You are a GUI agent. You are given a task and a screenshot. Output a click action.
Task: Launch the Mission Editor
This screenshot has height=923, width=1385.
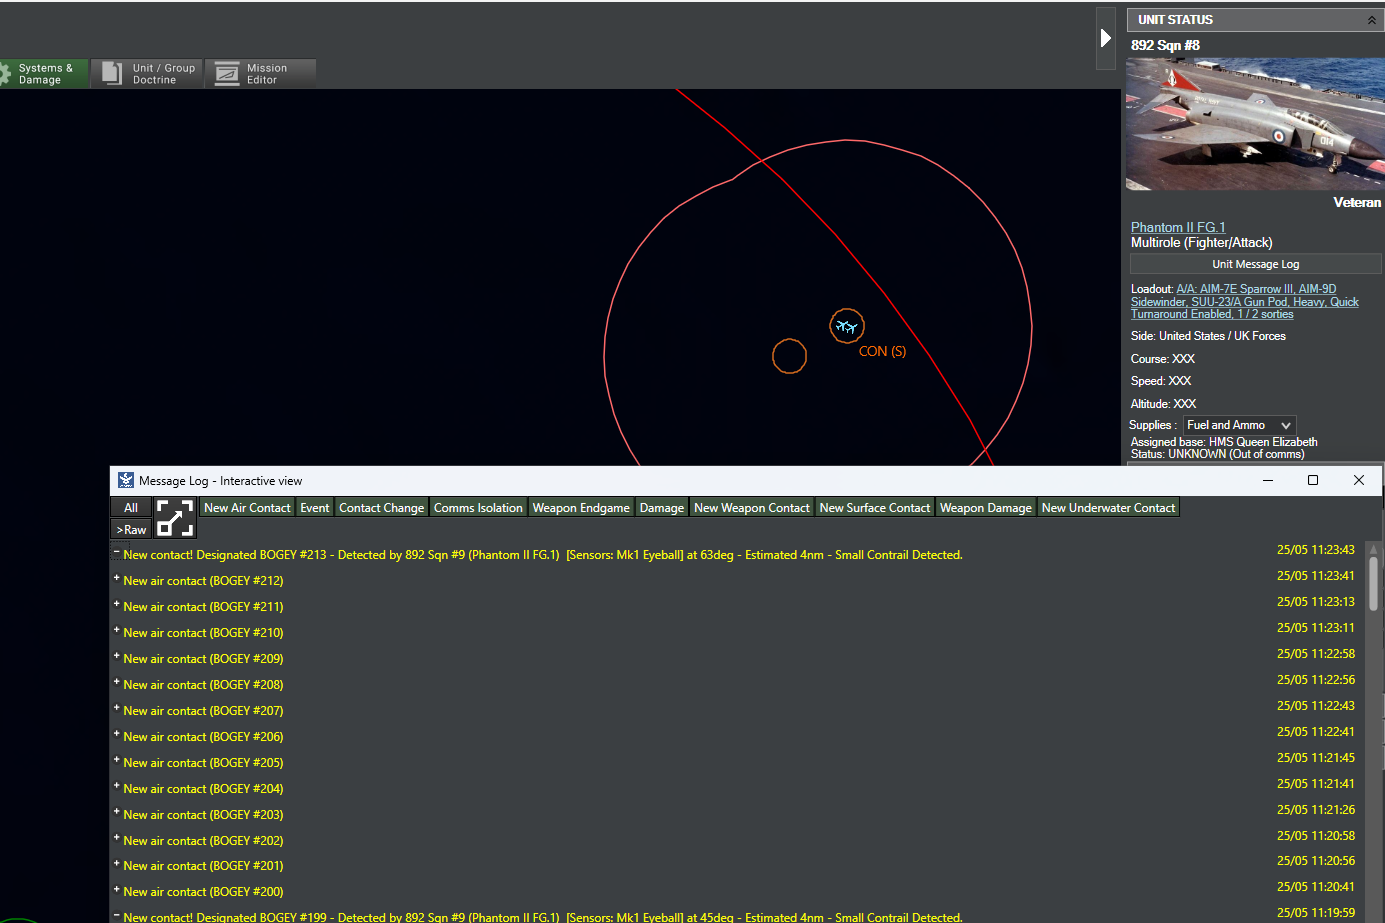pyautogui.click(x=261, y=74)
